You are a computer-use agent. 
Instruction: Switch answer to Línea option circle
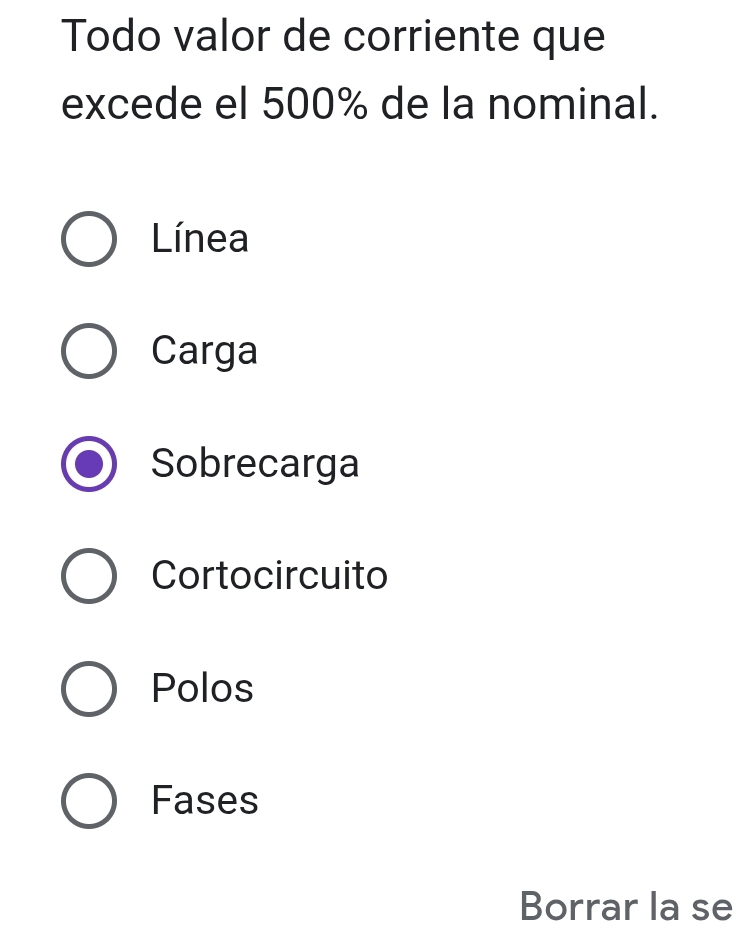pyautogui.click(x=89, y=240)
